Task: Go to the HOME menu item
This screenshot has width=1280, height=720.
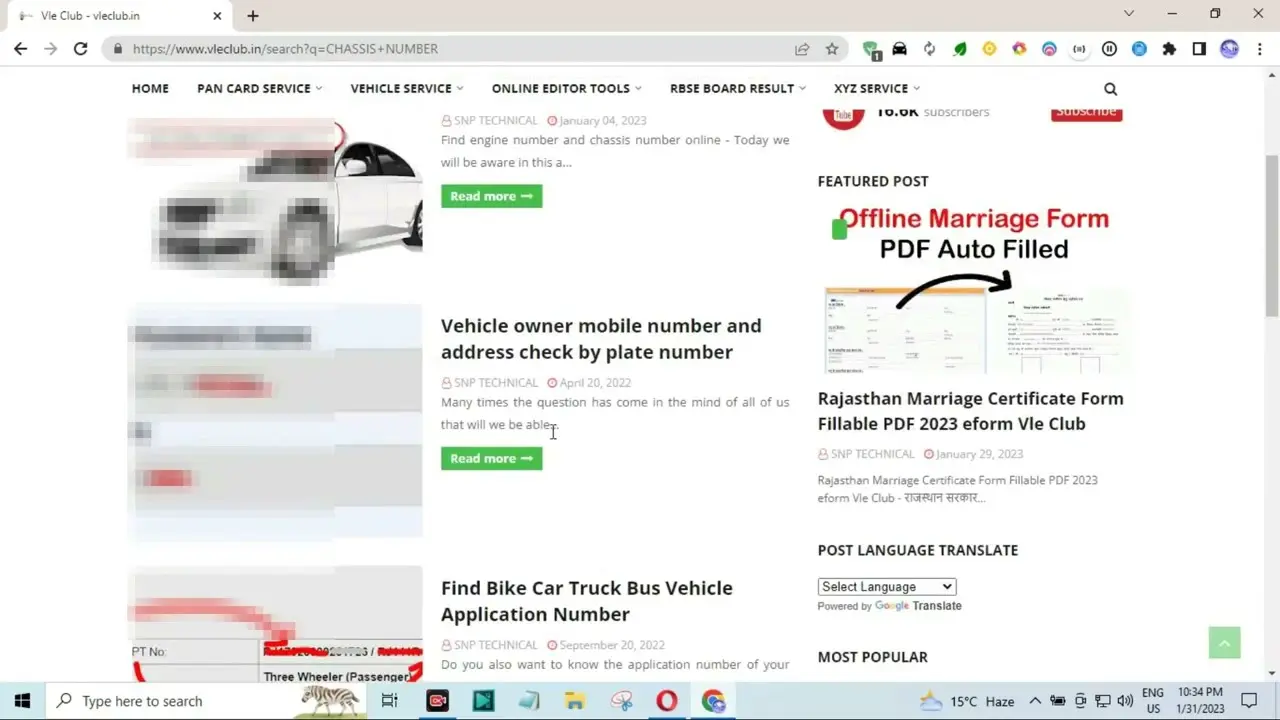Action: point(150,88)
